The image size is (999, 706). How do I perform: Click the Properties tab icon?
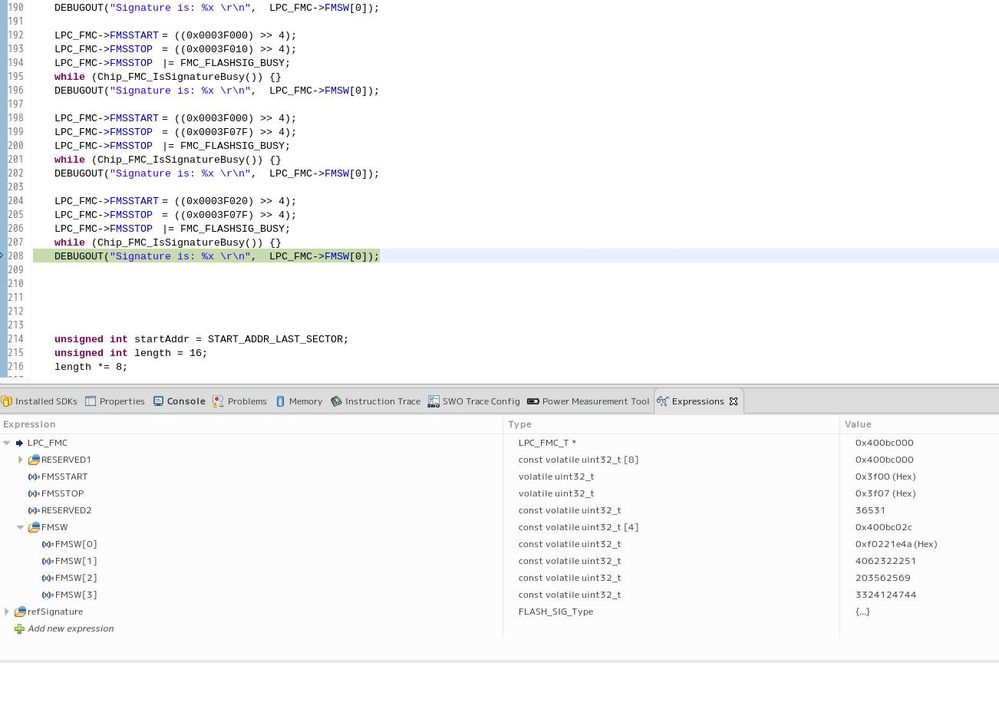pyautogui.click(x=90, y=401)
